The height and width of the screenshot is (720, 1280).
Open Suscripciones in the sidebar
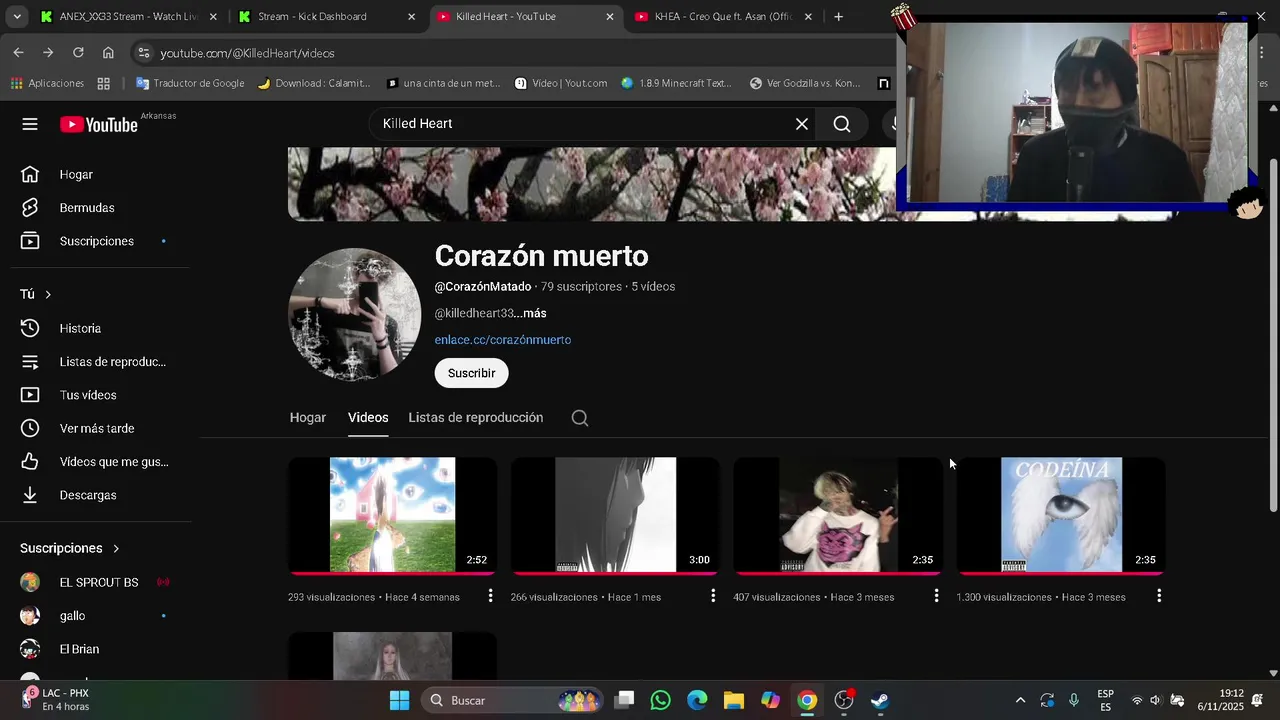tap(96, 241)
